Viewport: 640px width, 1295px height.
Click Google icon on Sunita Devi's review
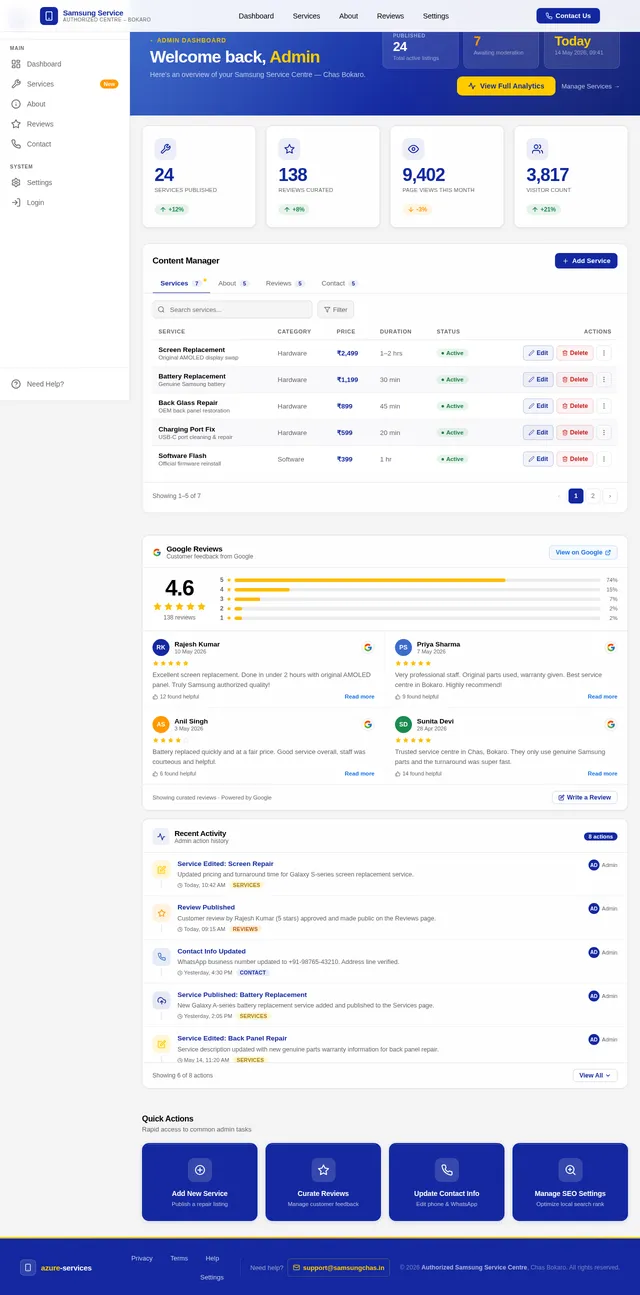pos(611,724)
